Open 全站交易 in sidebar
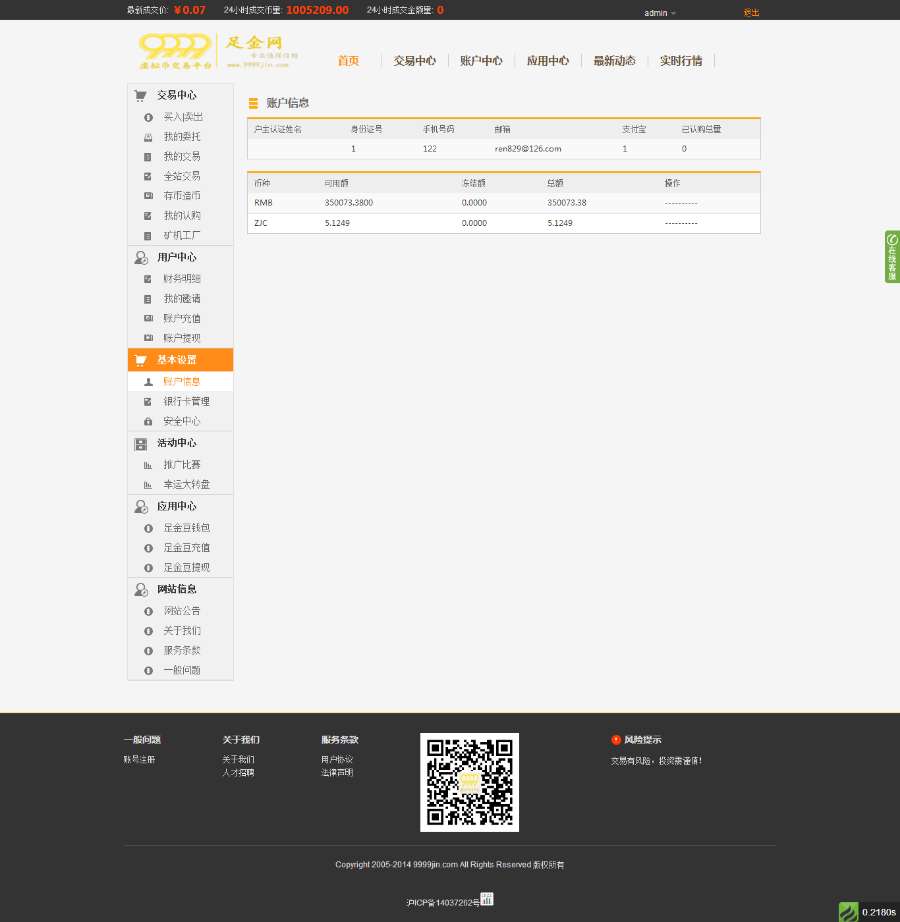The image size is (900, 922). click(182, 176)
